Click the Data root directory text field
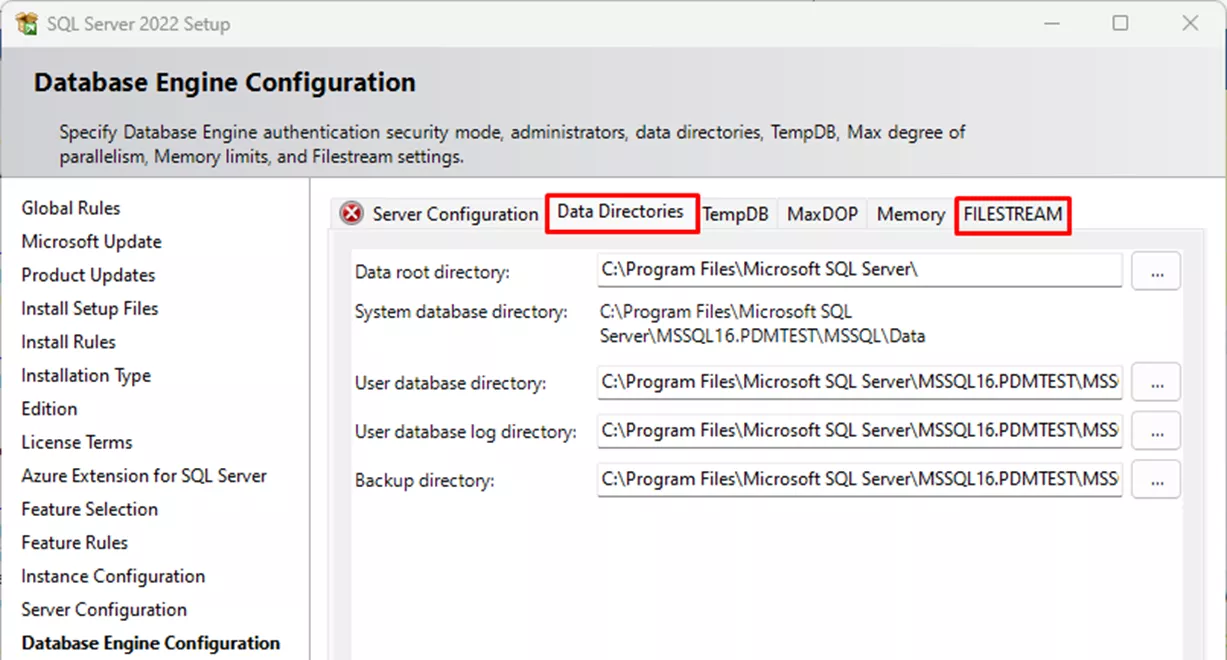 tap(860, 270)
